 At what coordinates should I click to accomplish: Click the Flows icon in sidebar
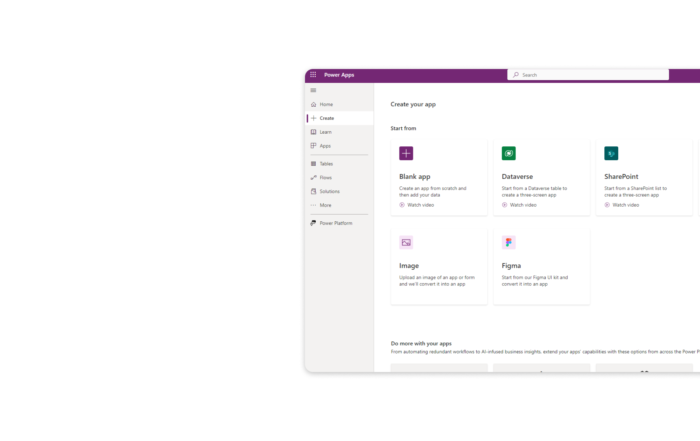[313, 178]
